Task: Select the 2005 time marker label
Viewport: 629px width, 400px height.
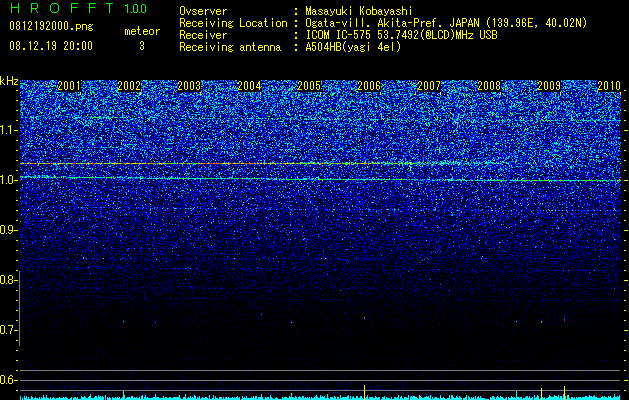Action: (309, 86)
